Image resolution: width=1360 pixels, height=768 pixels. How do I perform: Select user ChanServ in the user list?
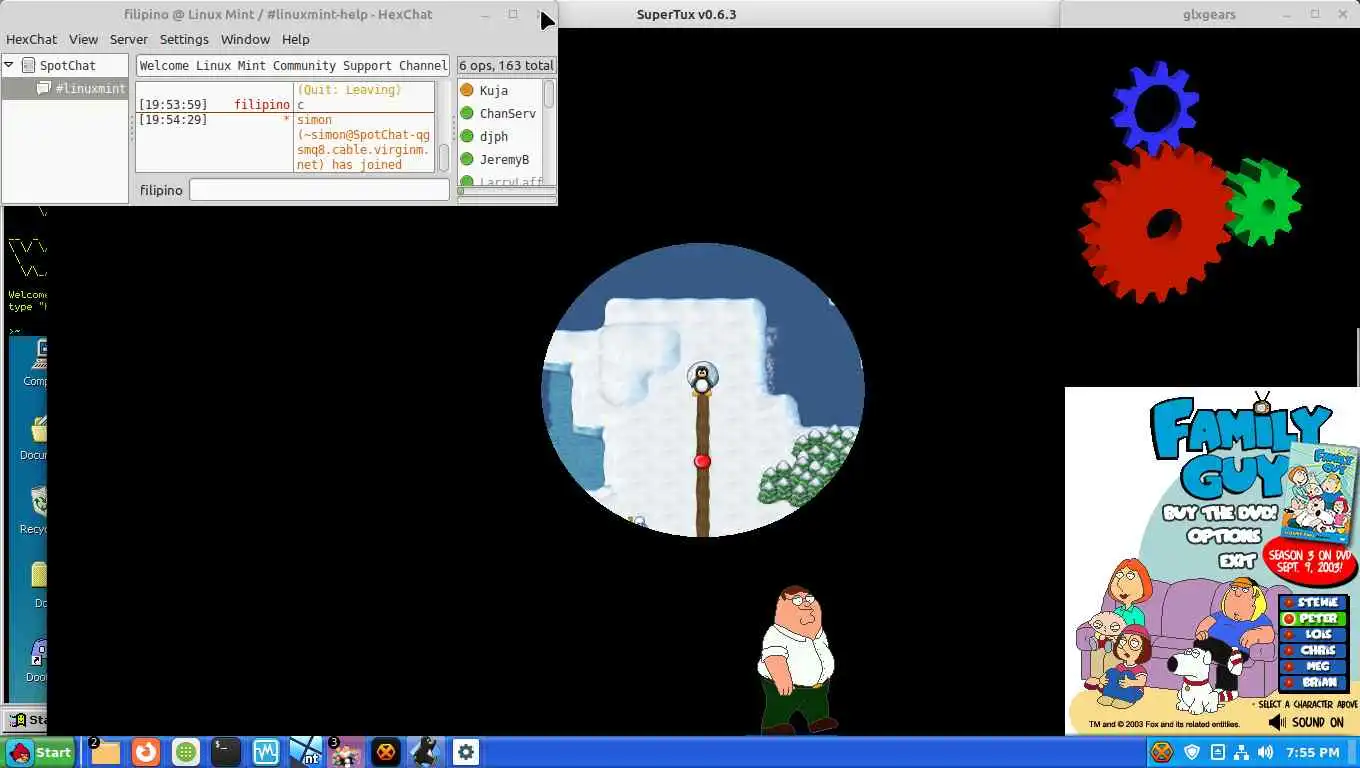507,113
